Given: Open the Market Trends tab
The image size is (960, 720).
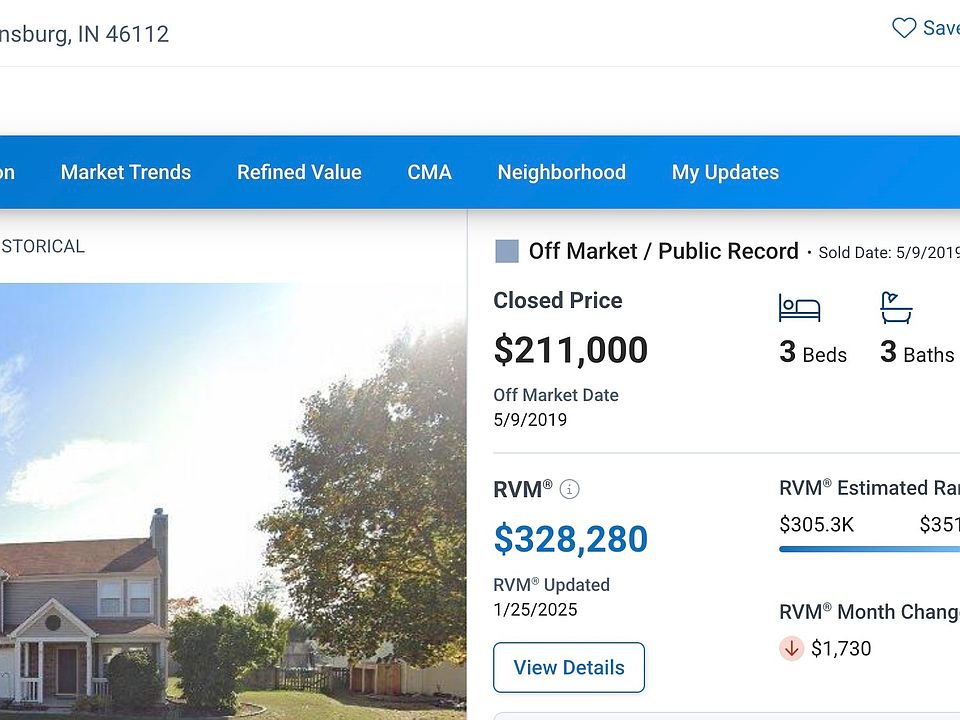Looking at the screenshot, I should 126,172.
